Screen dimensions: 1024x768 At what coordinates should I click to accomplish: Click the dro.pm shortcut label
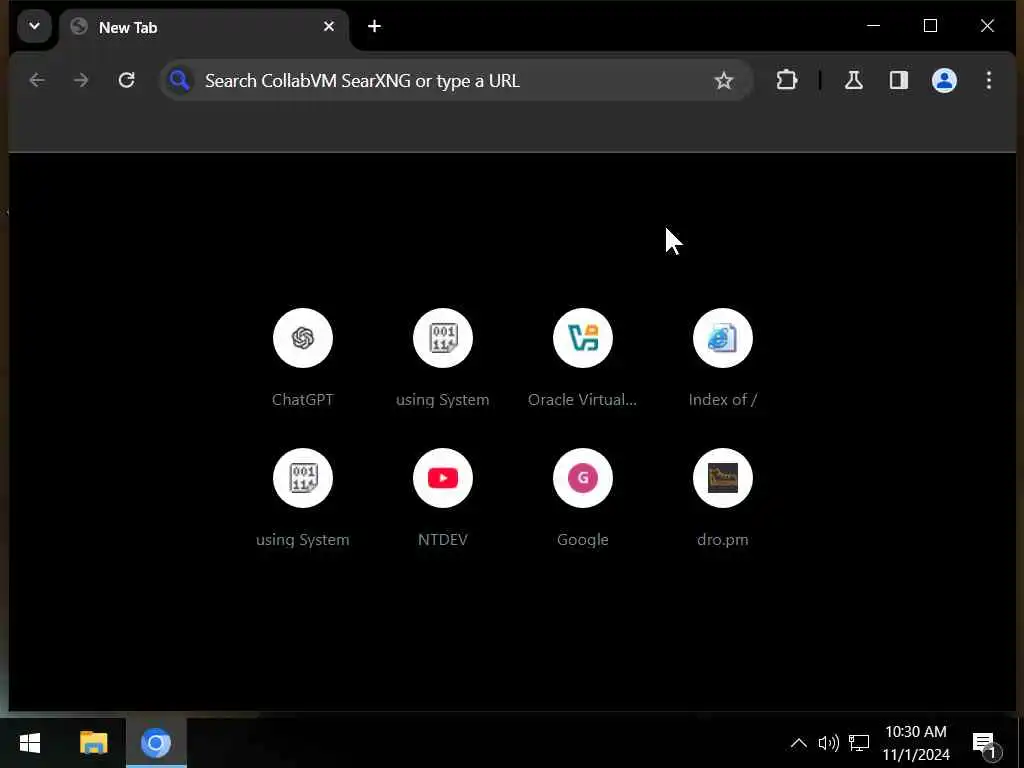pos(722,539)
